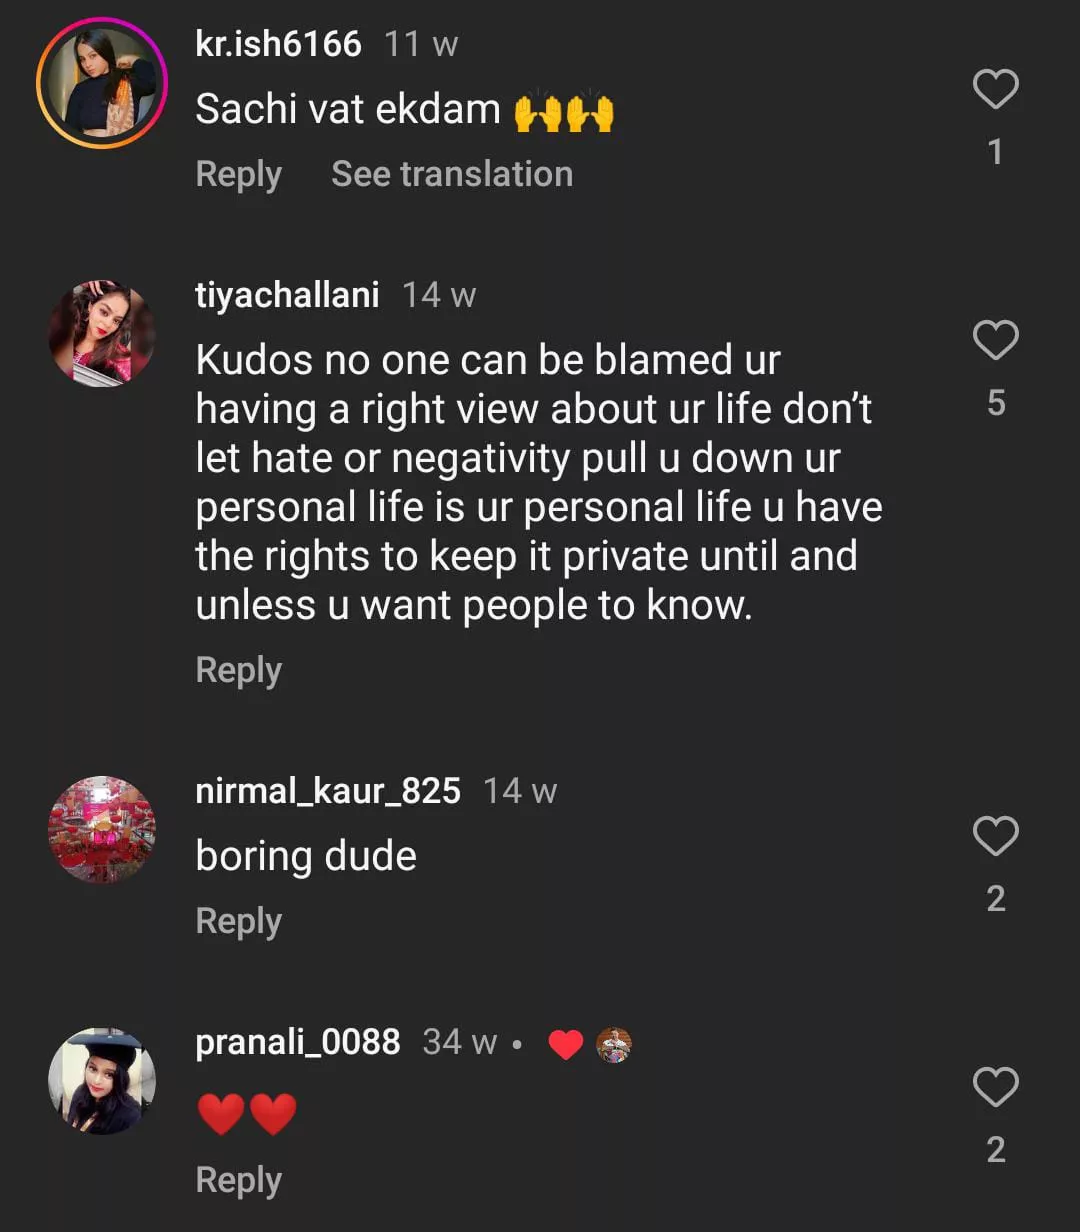Like the comment by kr.ish6166

pyautogui.click(x=995, y=90)
